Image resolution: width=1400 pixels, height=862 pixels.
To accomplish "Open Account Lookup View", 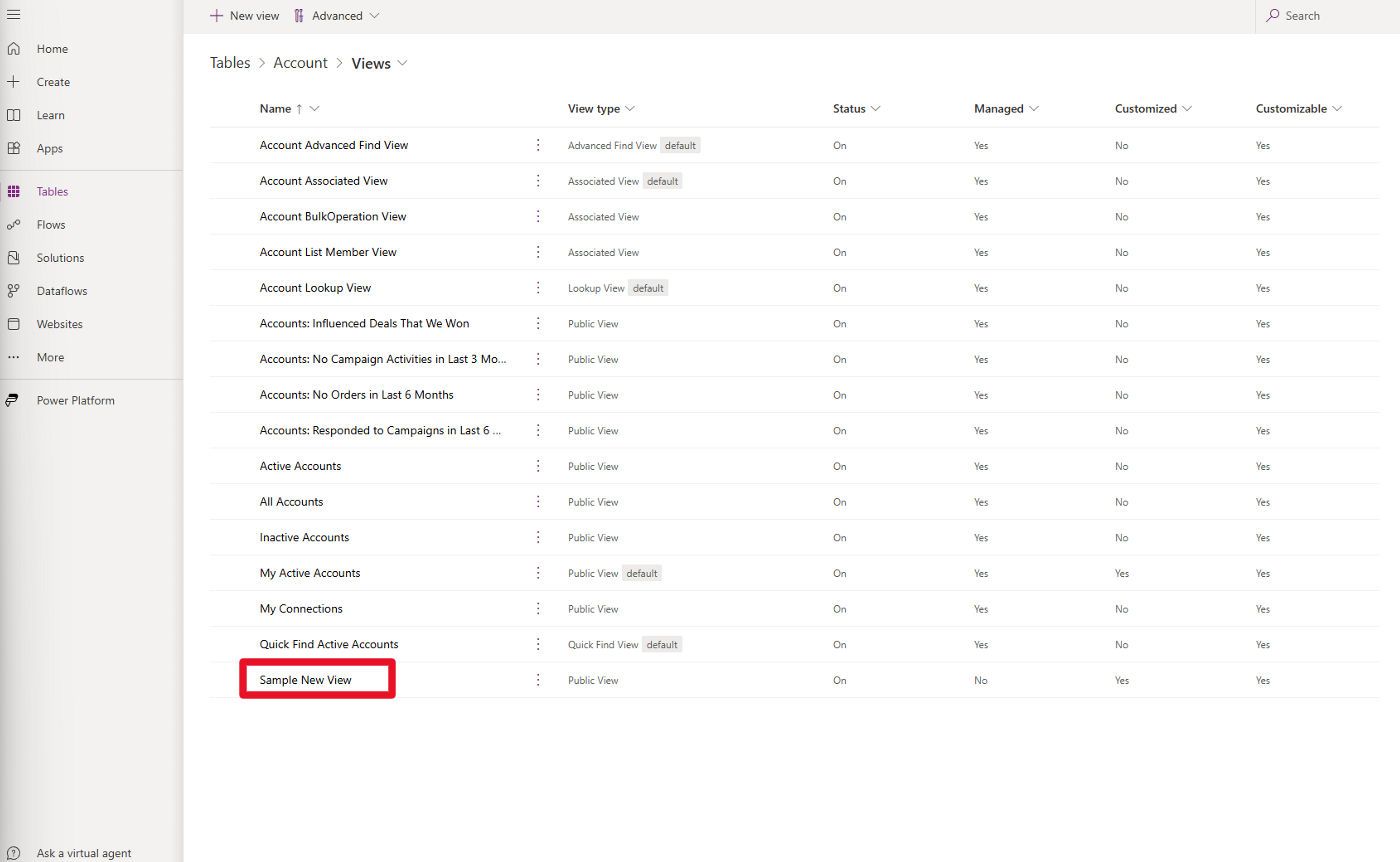I will [315, 288].
